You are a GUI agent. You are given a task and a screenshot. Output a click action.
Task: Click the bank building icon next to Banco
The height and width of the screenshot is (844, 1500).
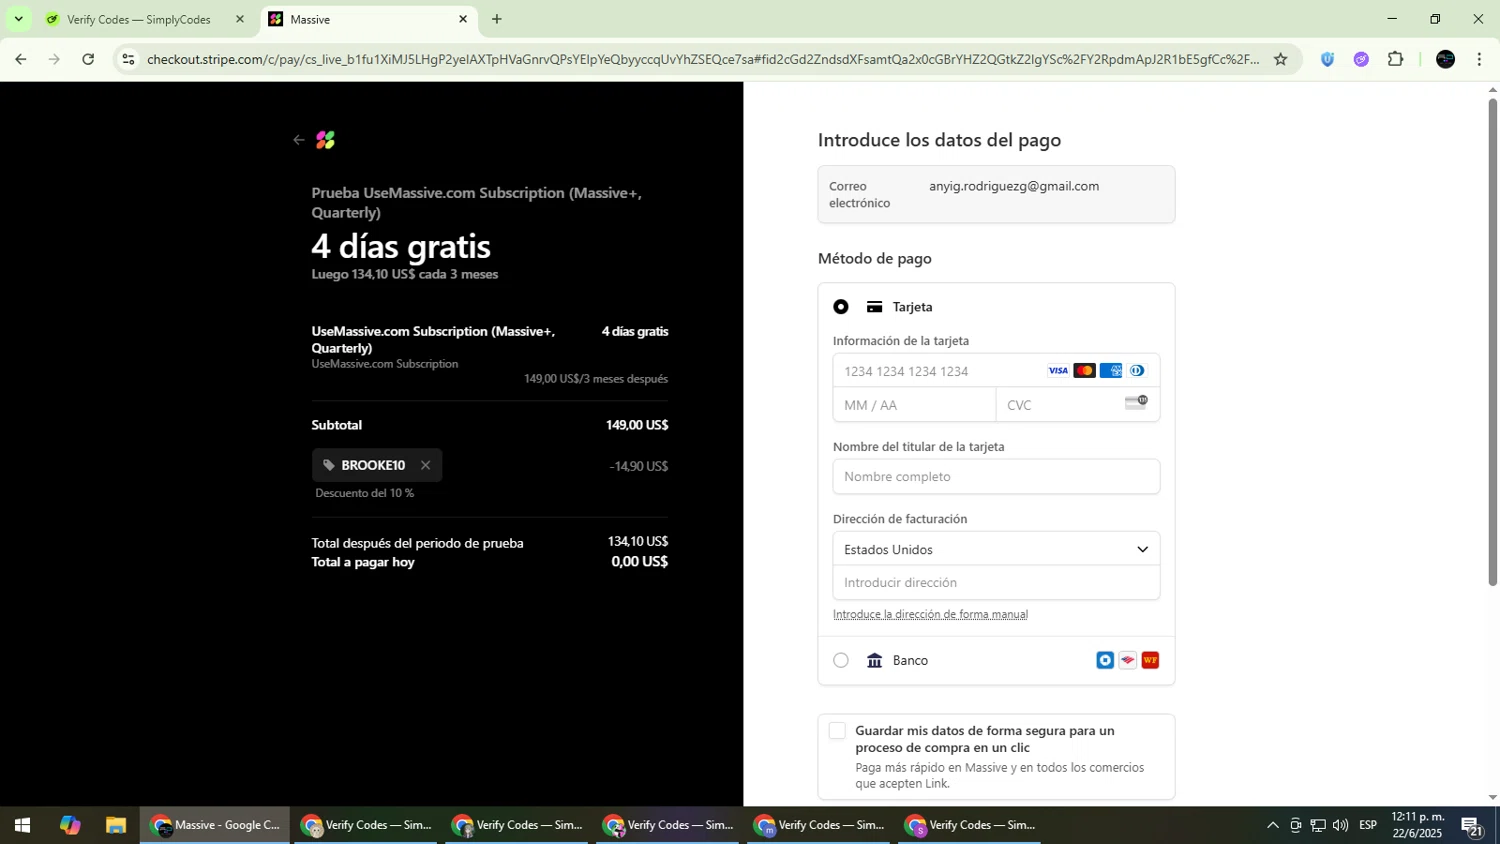pyautogui.click(x=875, y=660)
